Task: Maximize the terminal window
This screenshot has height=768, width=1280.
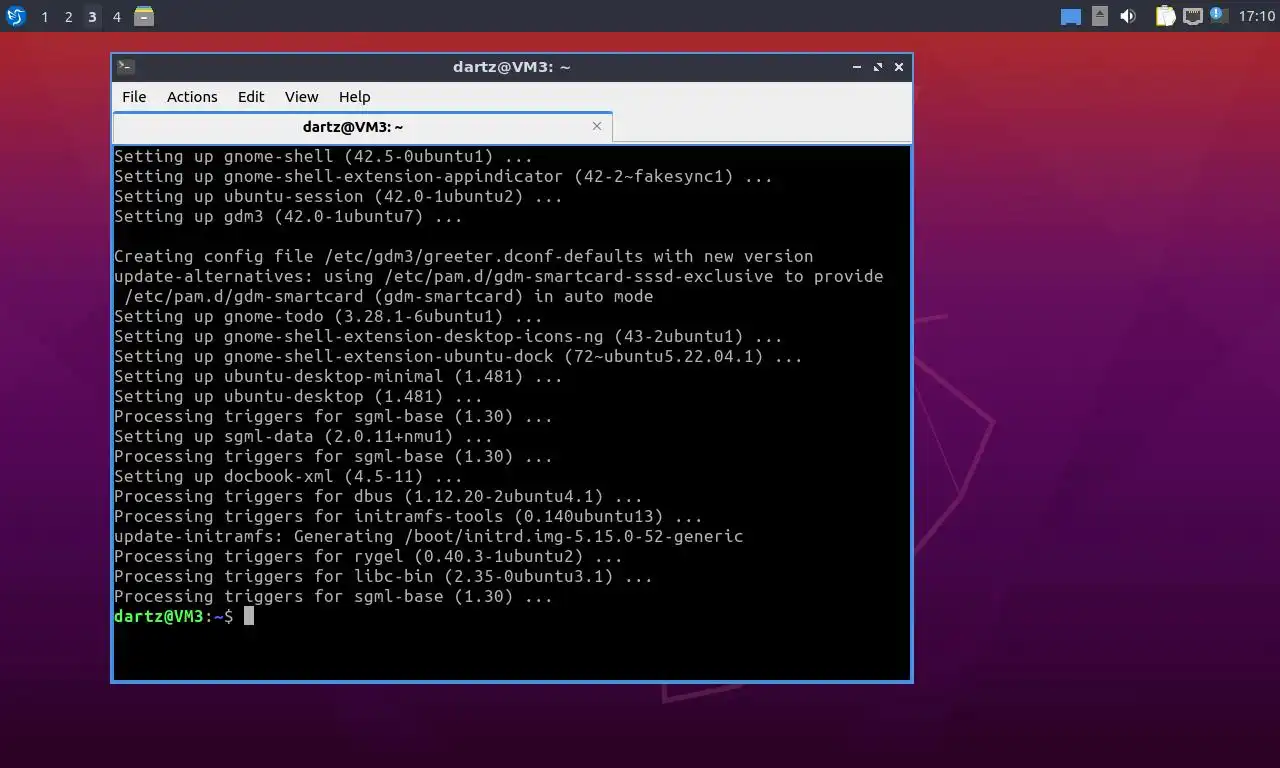Action: click(878, 67)
